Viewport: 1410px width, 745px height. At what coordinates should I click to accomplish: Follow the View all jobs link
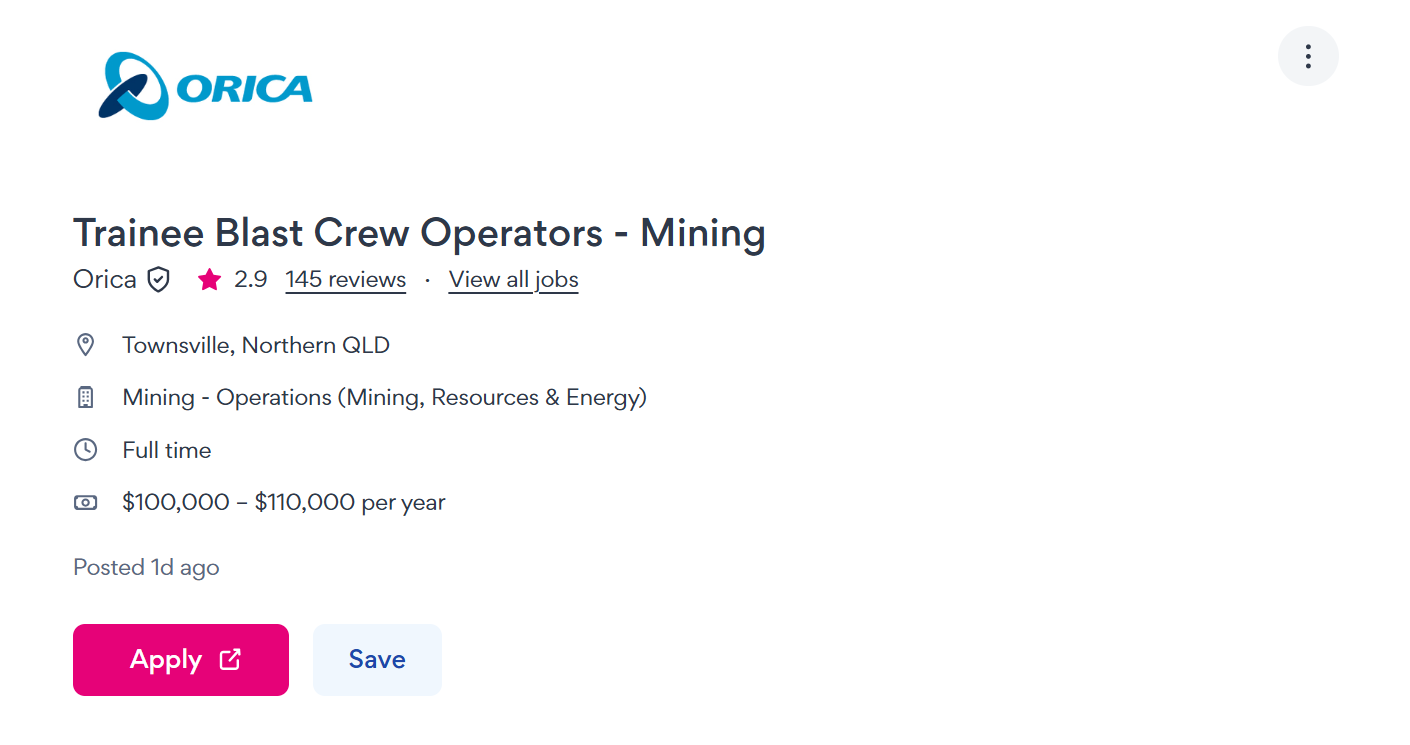tap(513, 280)
